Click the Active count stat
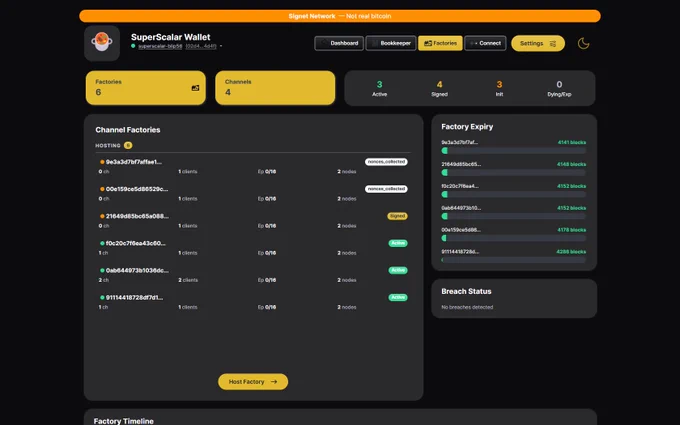The height and width of the screenshot is (425, 680). click(379, 88)
